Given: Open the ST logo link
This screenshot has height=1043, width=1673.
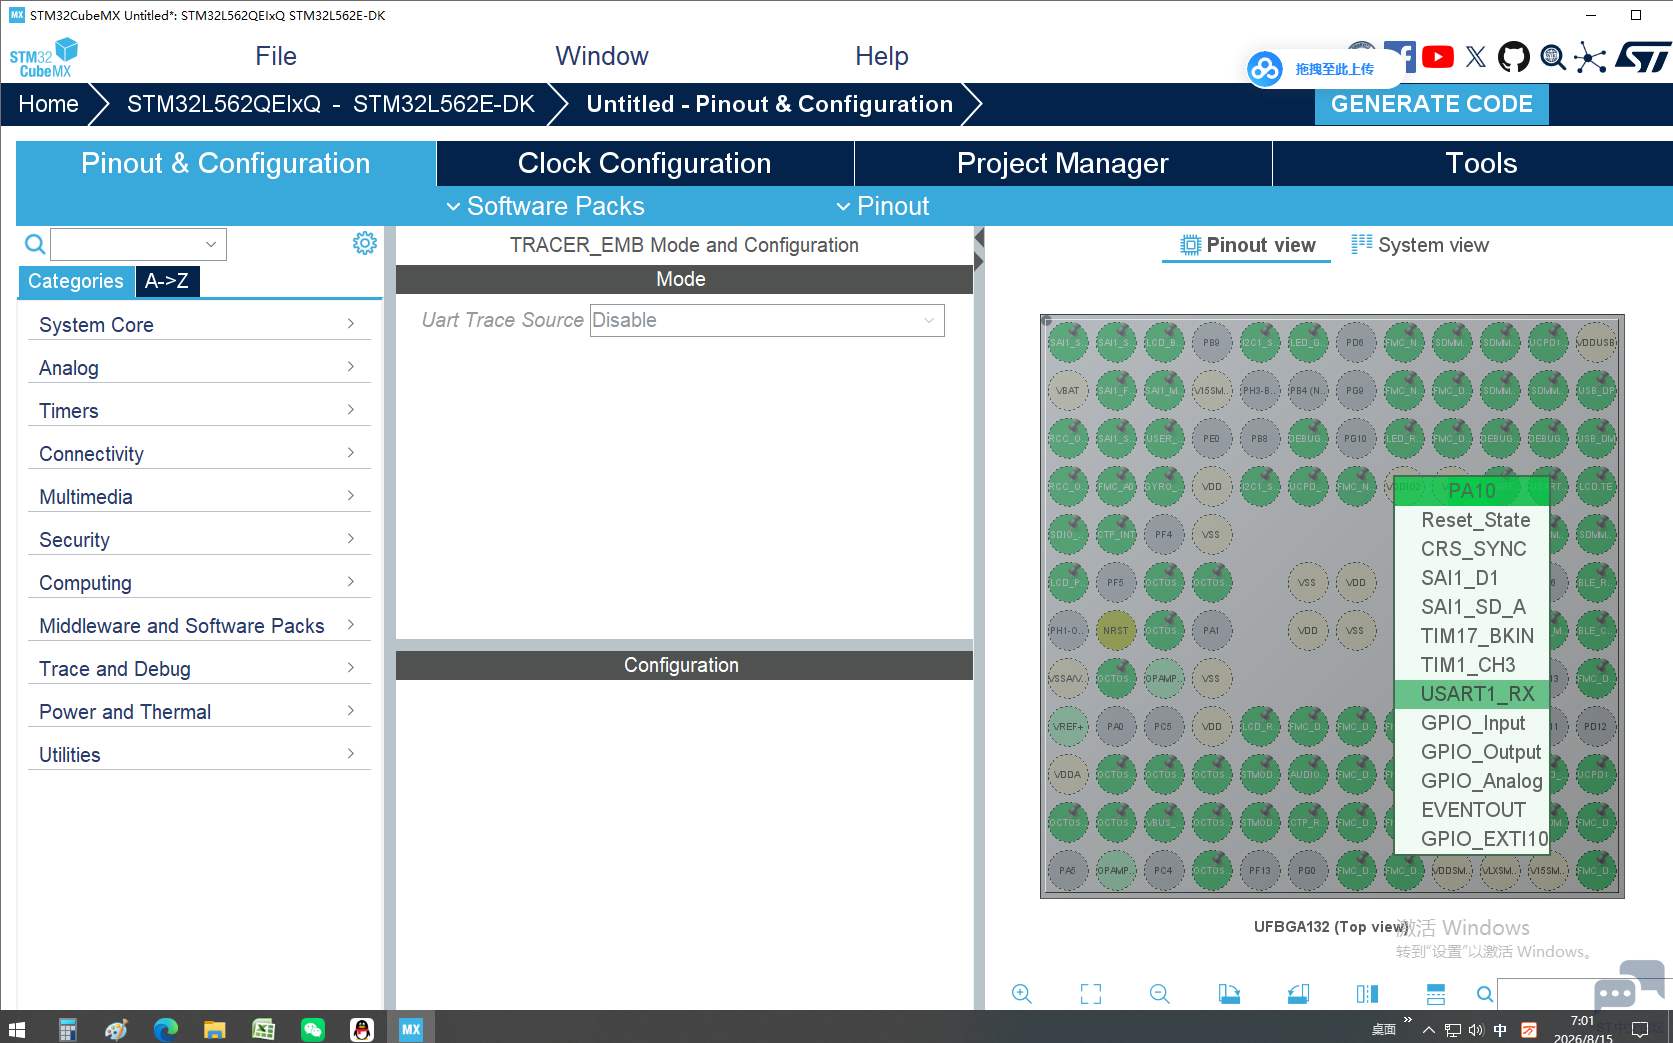Looking at the screenshot, I should (1643, 57).
